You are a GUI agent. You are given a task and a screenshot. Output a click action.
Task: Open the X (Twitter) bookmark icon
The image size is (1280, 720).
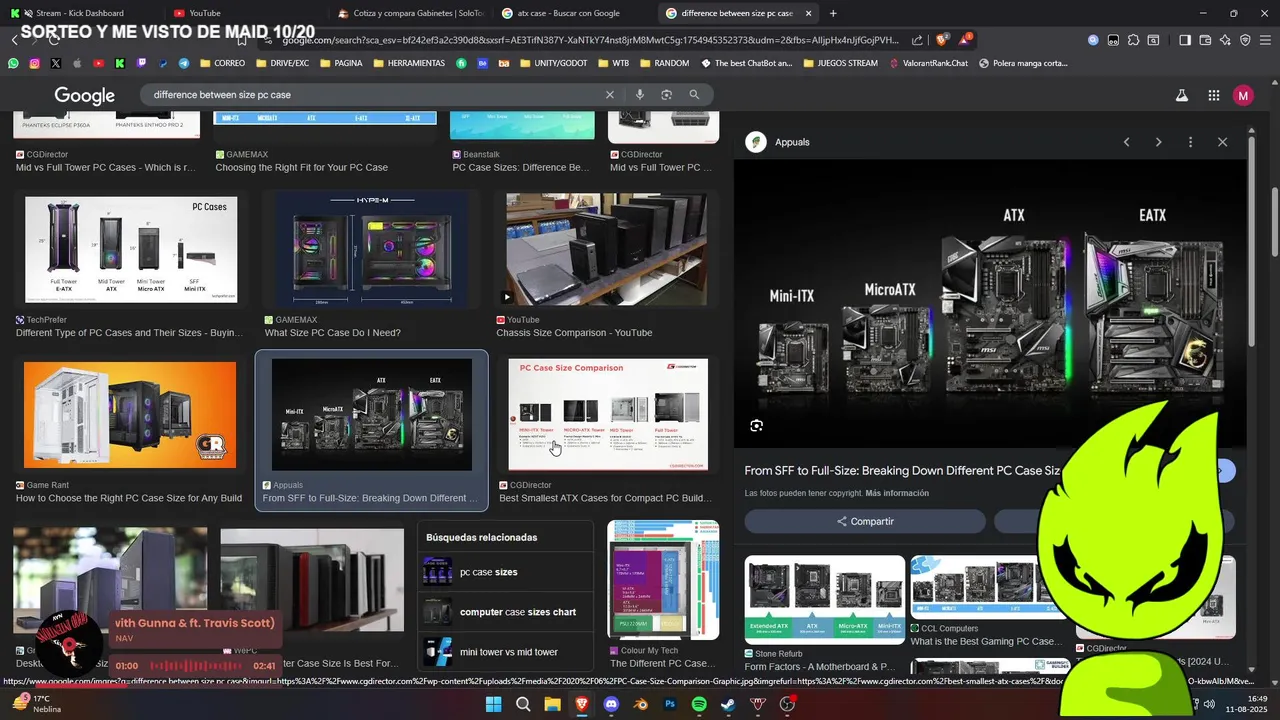pyautogui.click(x=55, y=63)
